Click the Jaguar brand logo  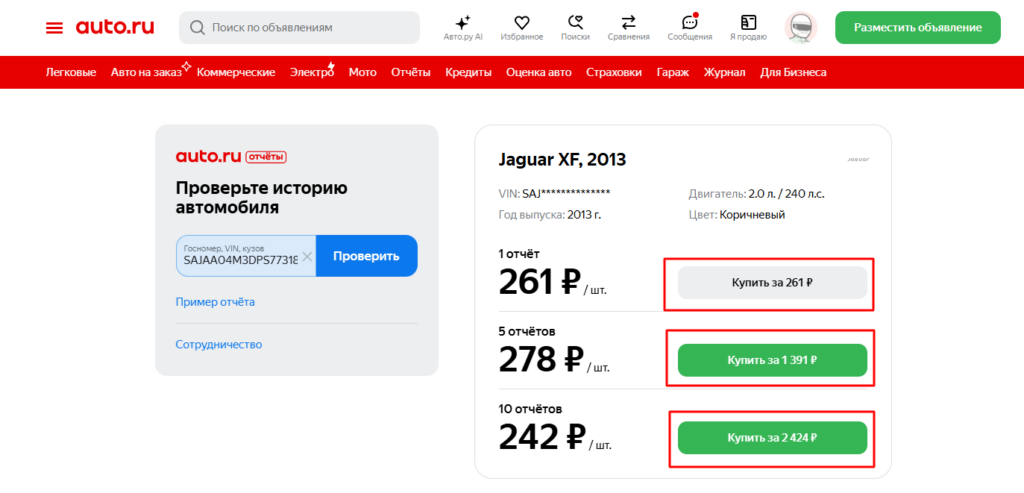pyautogui.click(x=858, y=159)
